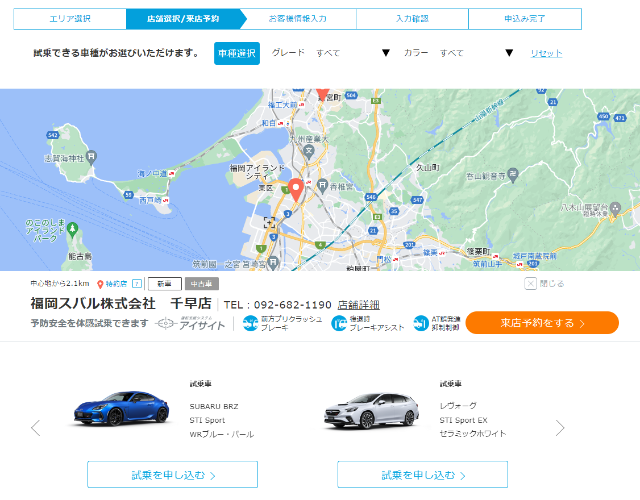
Task: Click the 篠栗 station marker on map
Action: (x=442, y=253)
